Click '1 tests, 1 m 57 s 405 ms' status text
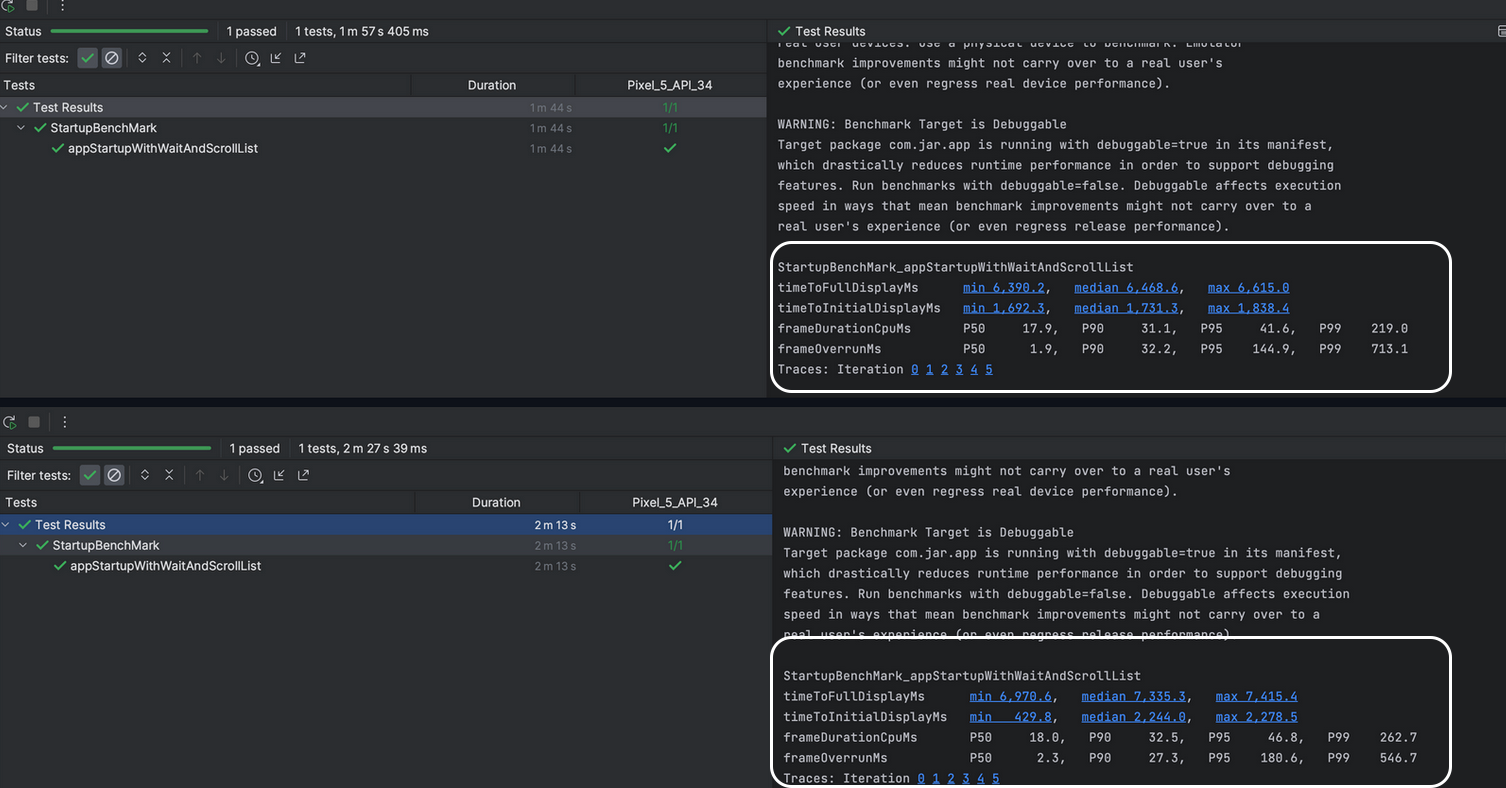Viewport: 1506px width, 788px height. click(x=362, y=32)
